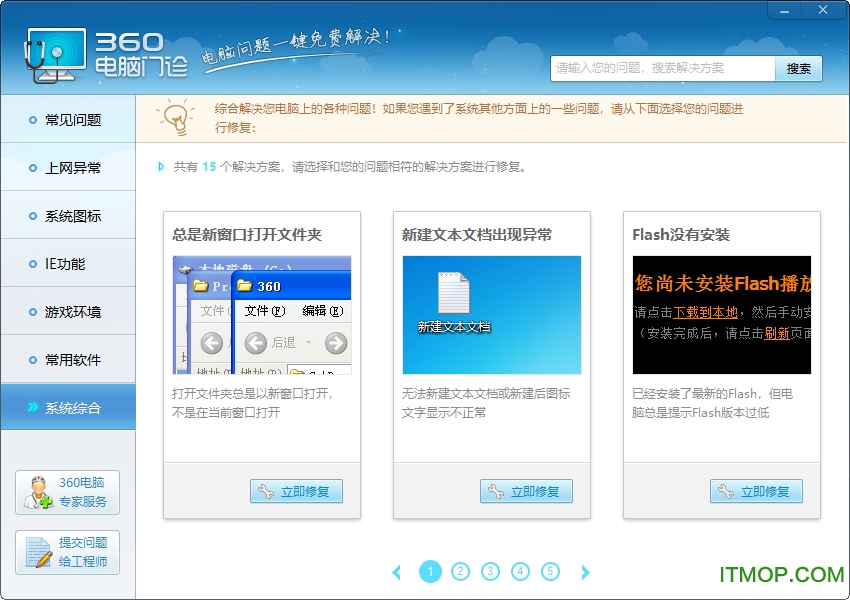Viewport: 850px width, 600px height.
Task: Click the right pagination arrow
Action: click(x=585, y=571)
